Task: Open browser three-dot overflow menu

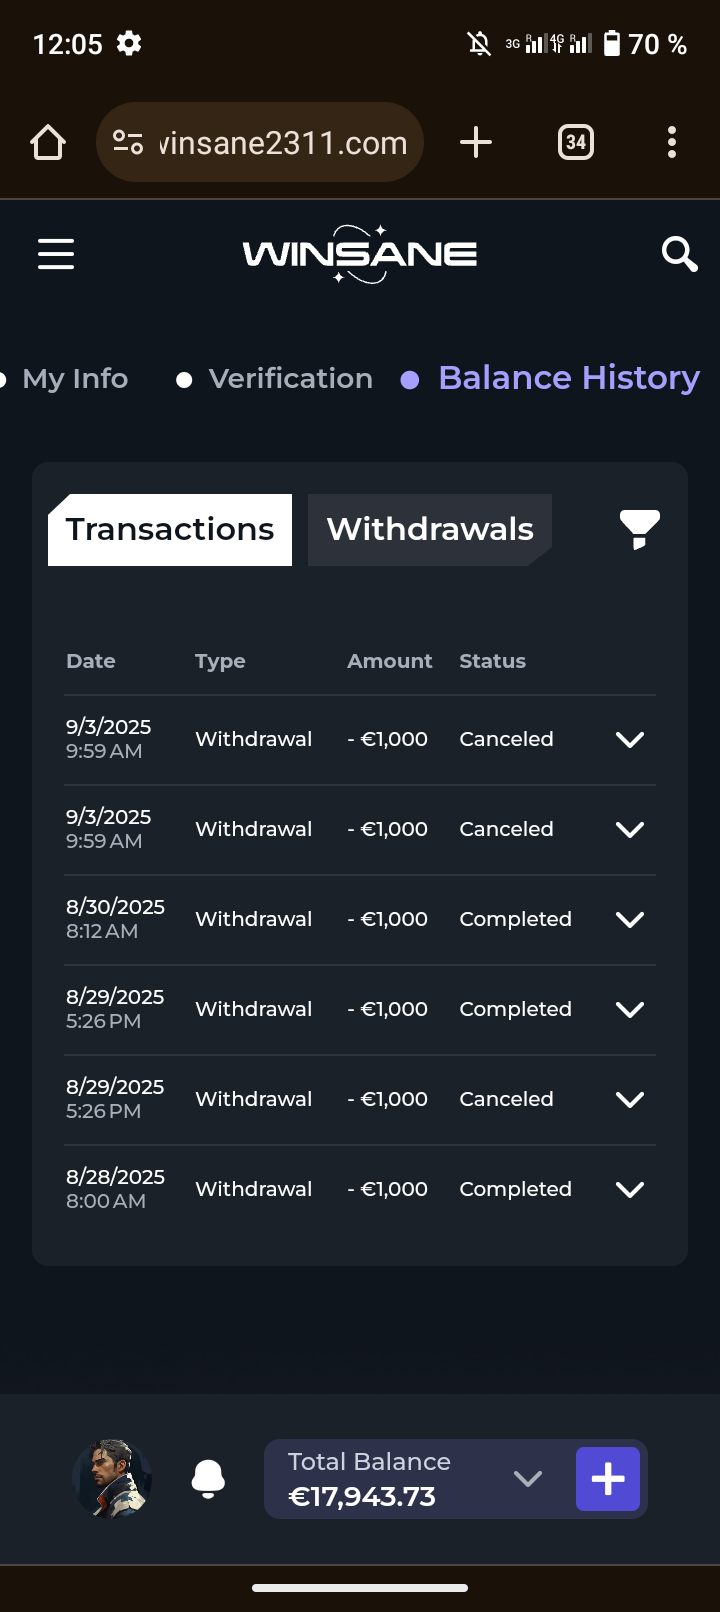Action: click(671, 143)
